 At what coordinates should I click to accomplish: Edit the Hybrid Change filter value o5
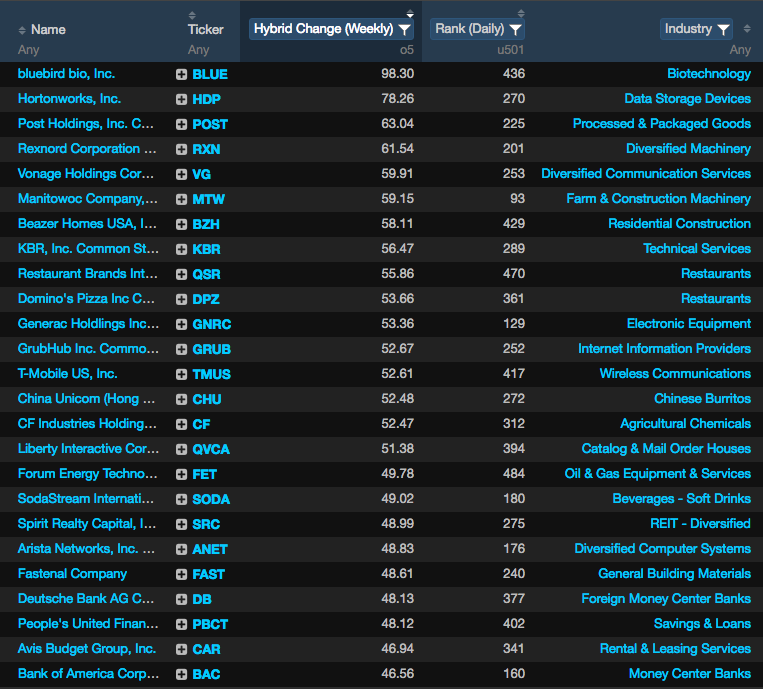(407, 50)
